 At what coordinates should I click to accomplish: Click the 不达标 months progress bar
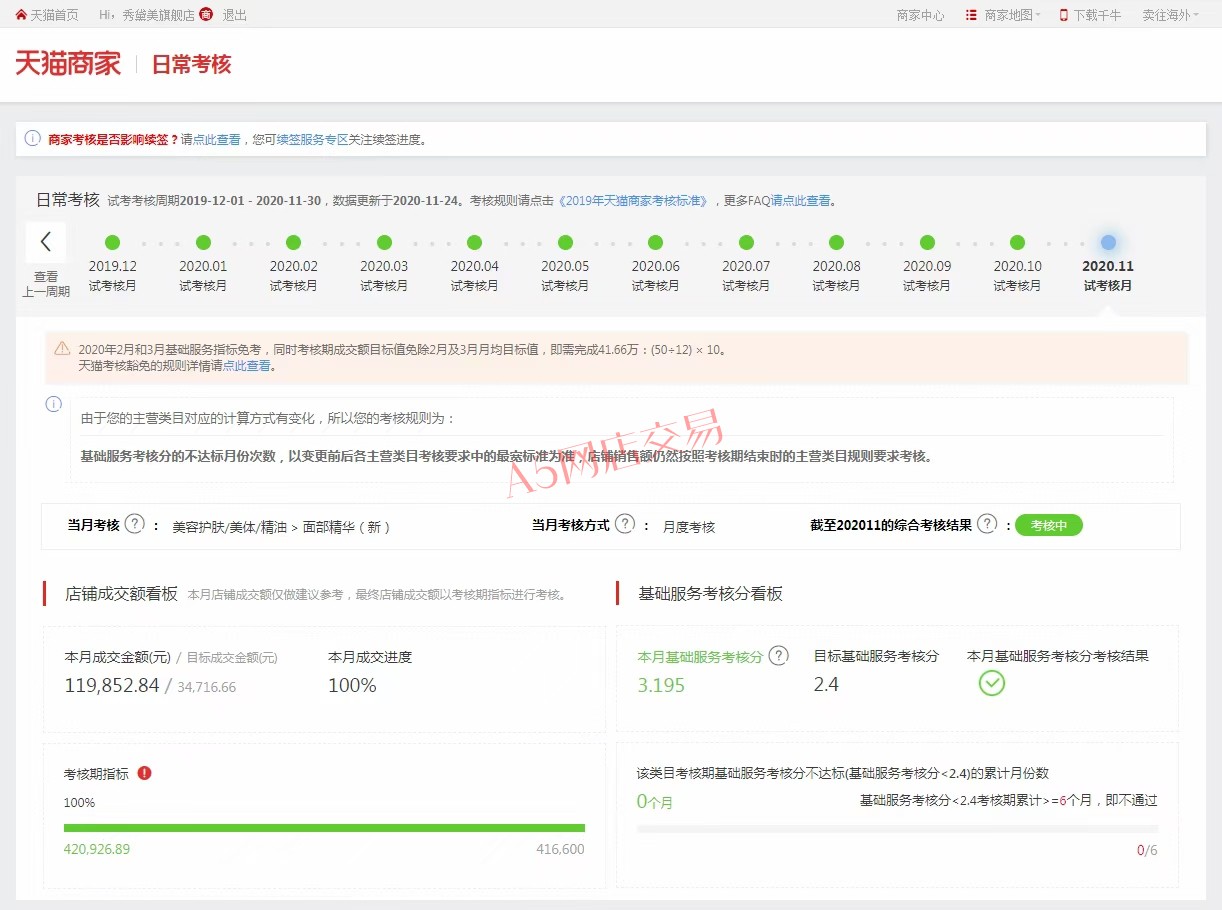[x=897, y=829]
